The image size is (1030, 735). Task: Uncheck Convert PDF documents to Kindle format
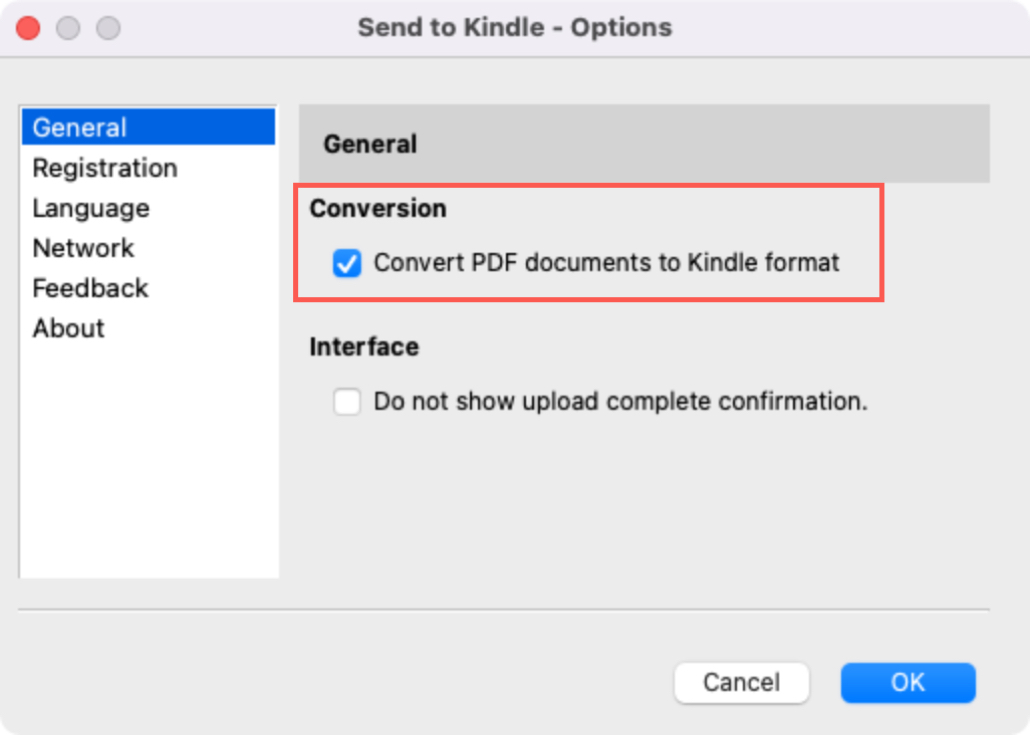click(347, 263)
